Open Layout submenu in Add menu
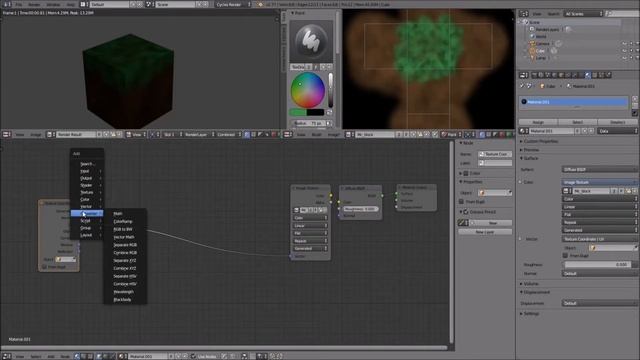Screen dimensions: 640x360 [x=87, y=235]
